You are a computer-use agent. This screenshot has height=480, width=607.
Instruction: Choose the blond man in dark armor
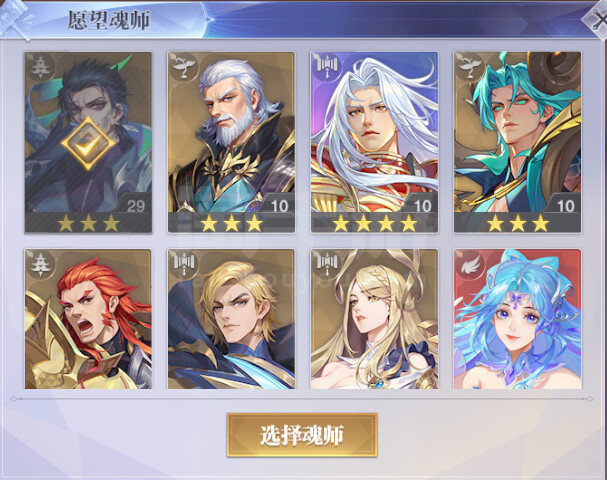pyautogui.click(x=231, y=319)
